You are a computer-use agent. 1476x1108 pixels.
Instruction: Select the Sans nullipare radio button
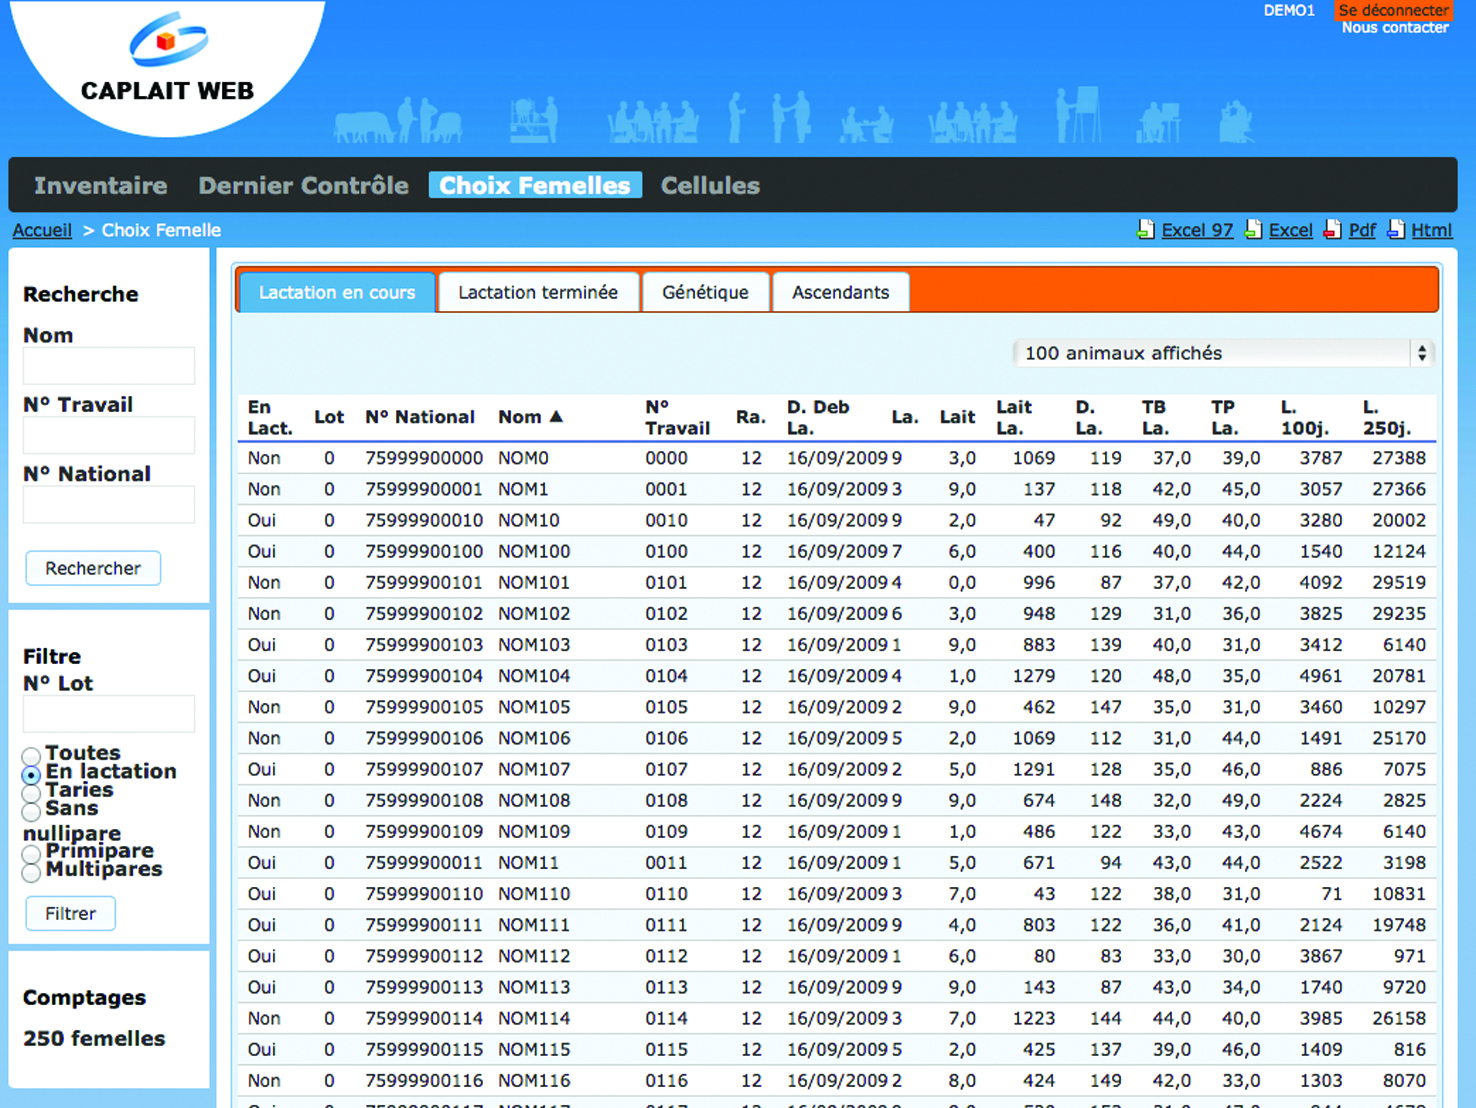pyautogui.click(x=31, y=811)
